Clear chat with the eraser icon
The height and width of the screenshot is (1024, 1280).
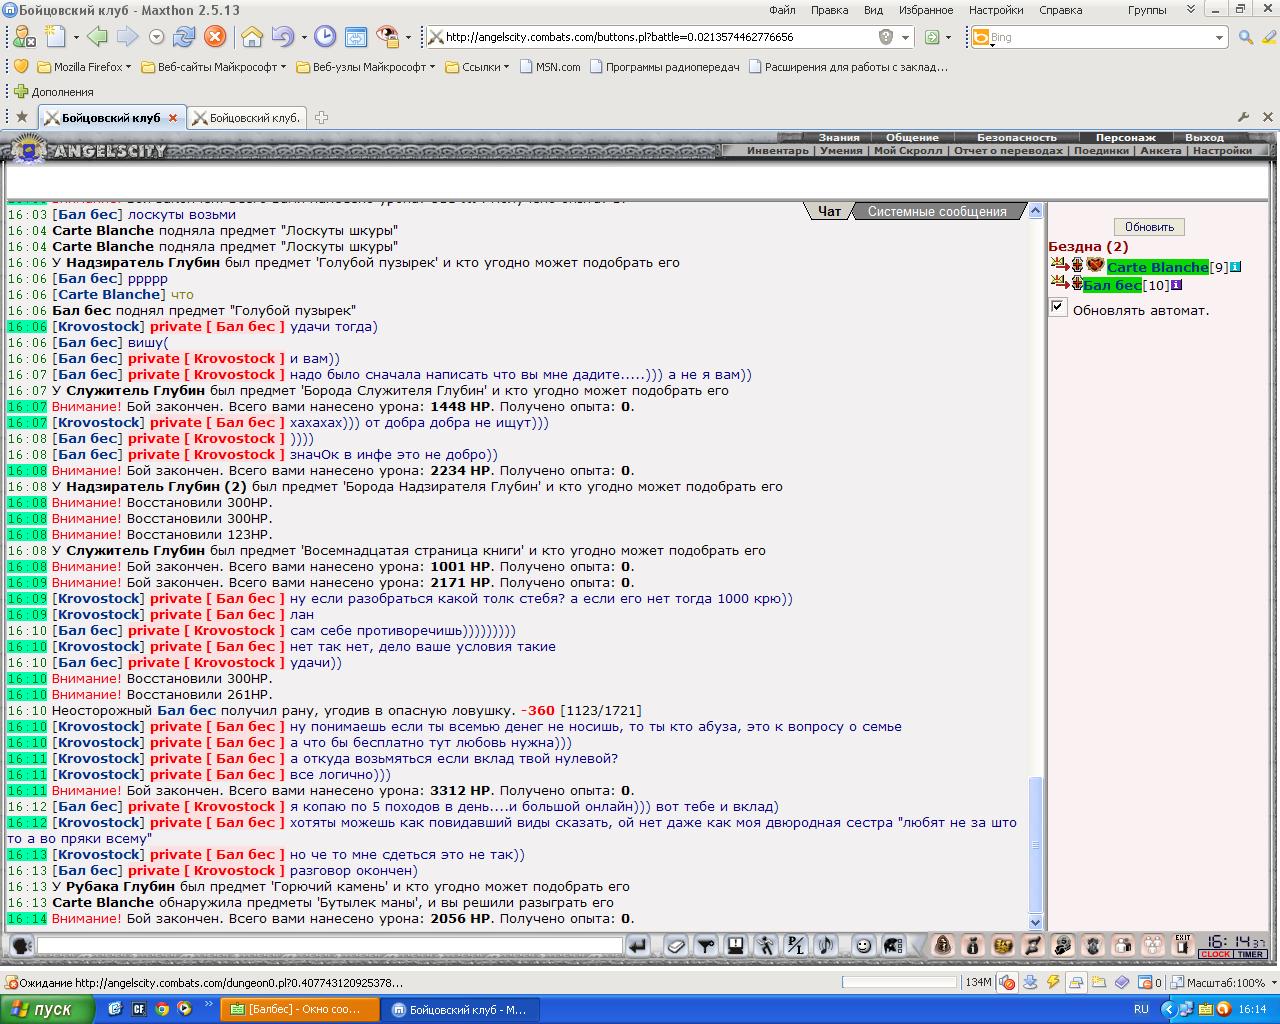pyautogui.click(x=676, y=945)
